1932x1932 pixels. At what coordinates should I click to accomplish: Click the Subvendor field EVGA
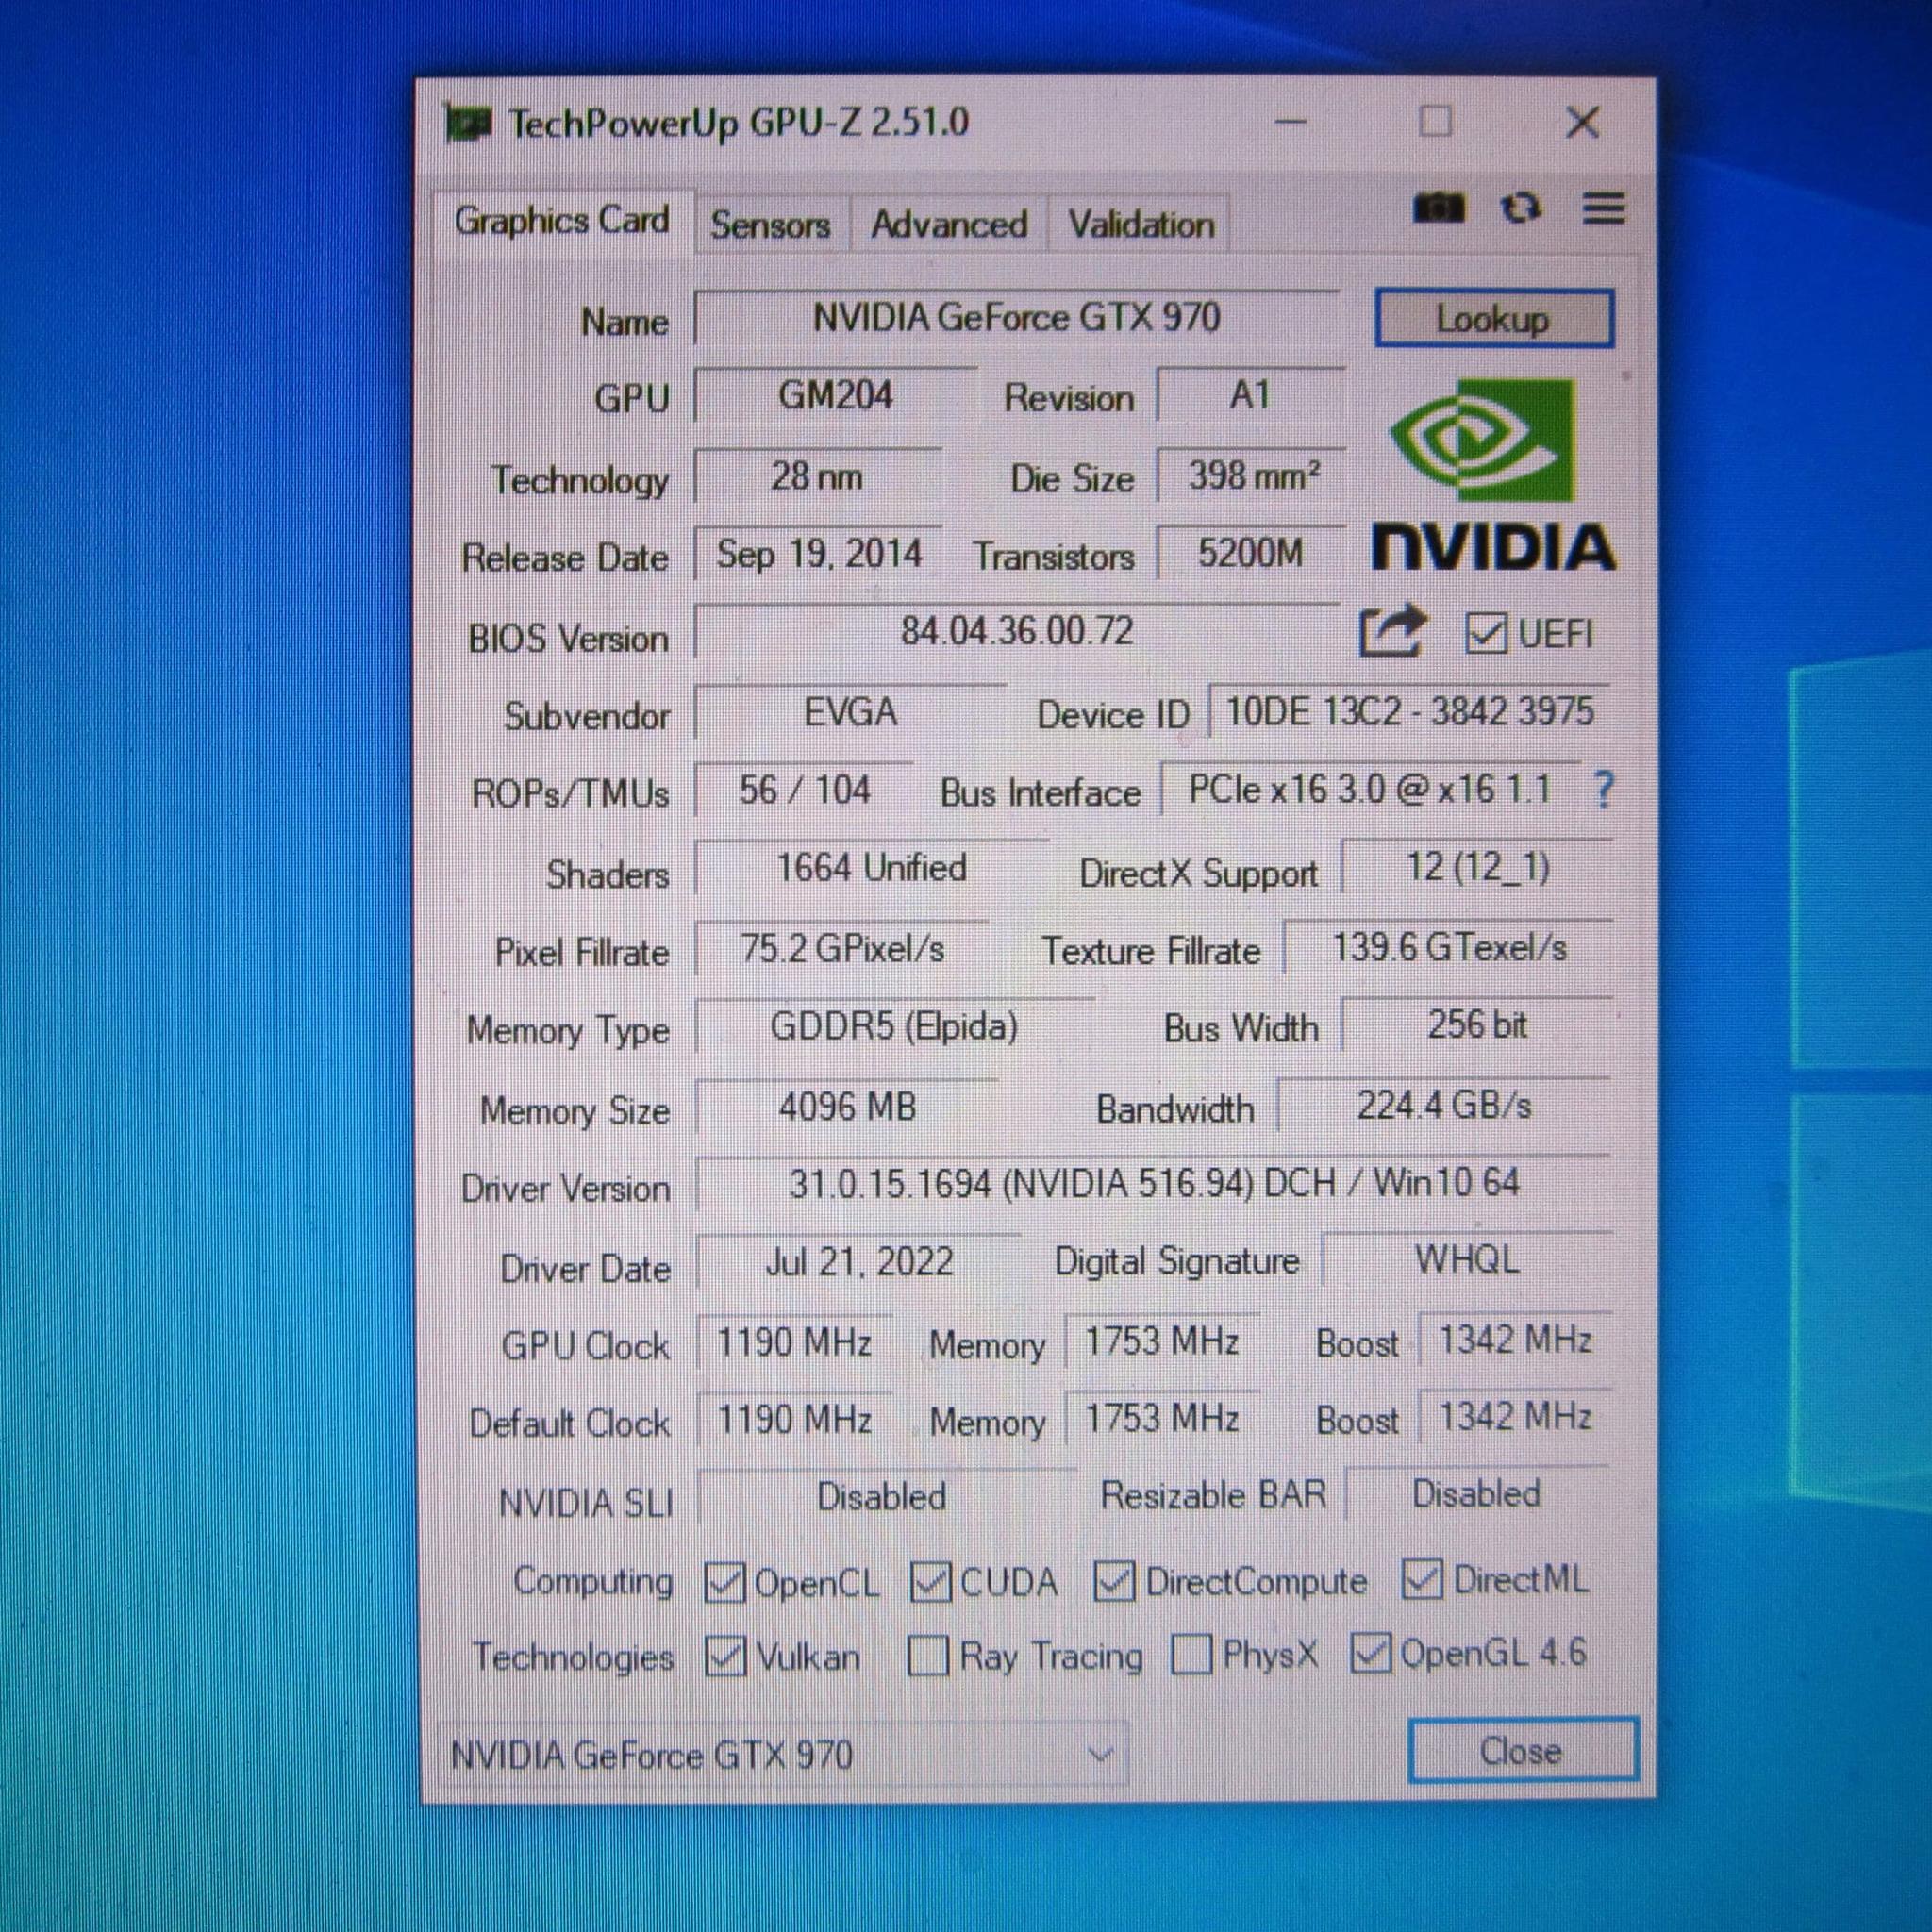pyautogui.click(x=850, y=712)
